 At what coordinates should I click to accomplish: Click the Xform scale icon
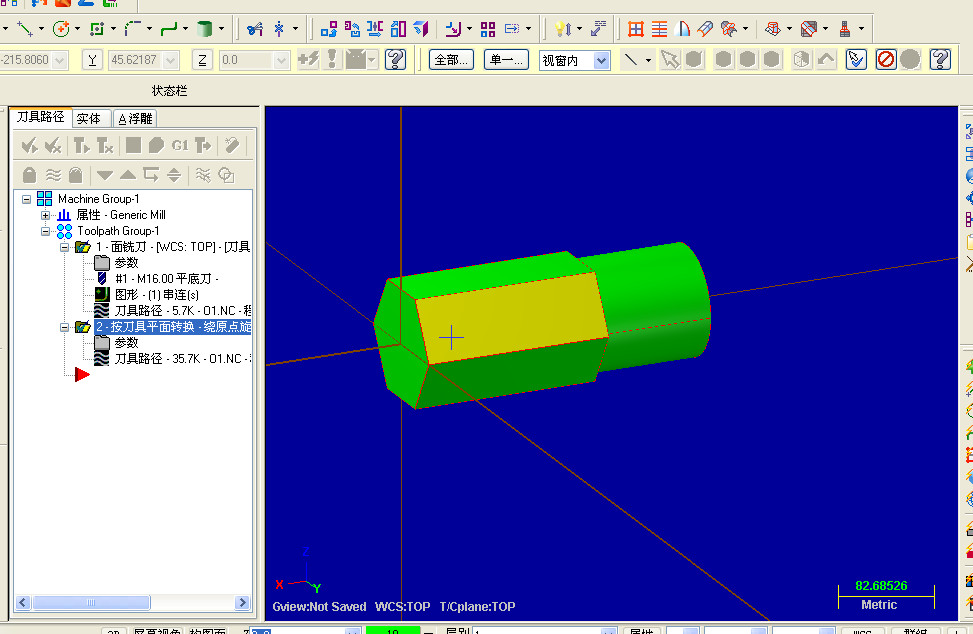point(398,29)
